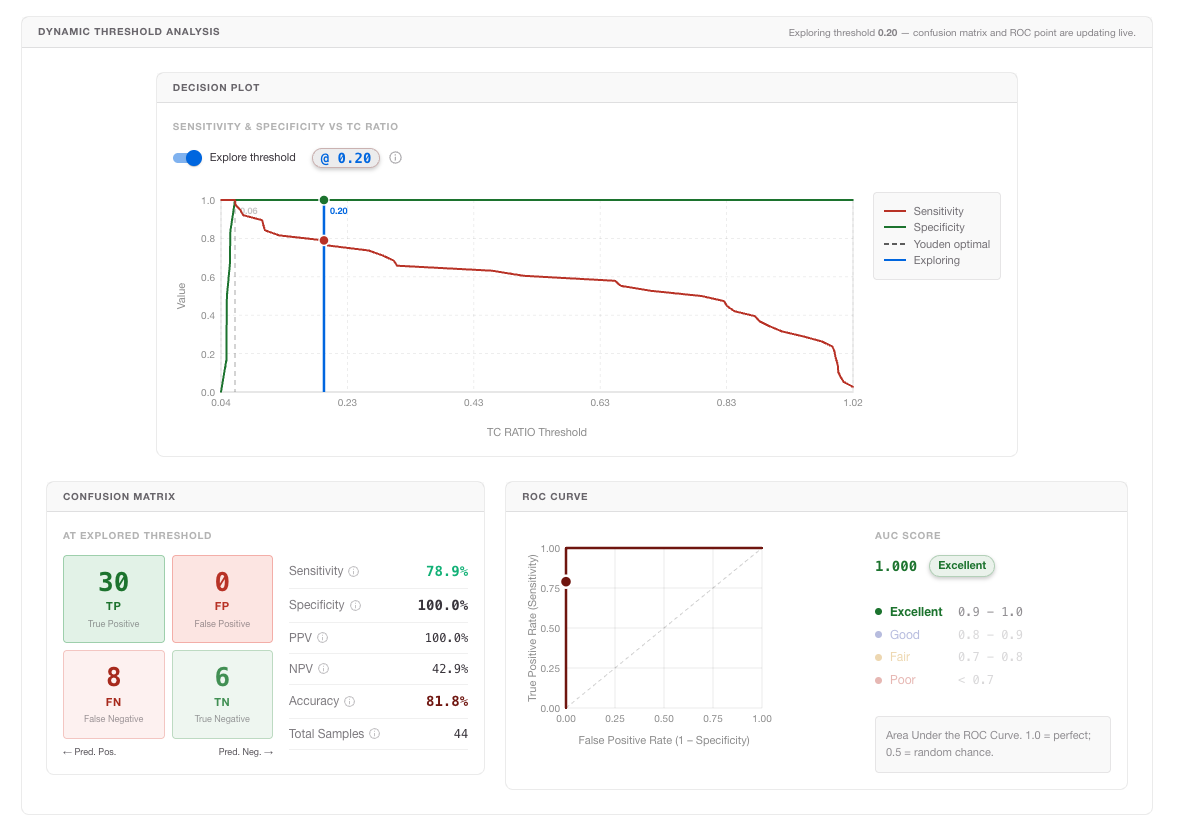Click the Excellent 0.9 – 1.0 rating row
The height and width of the screenshot is (836, 1178).
[x=949, y=612]
